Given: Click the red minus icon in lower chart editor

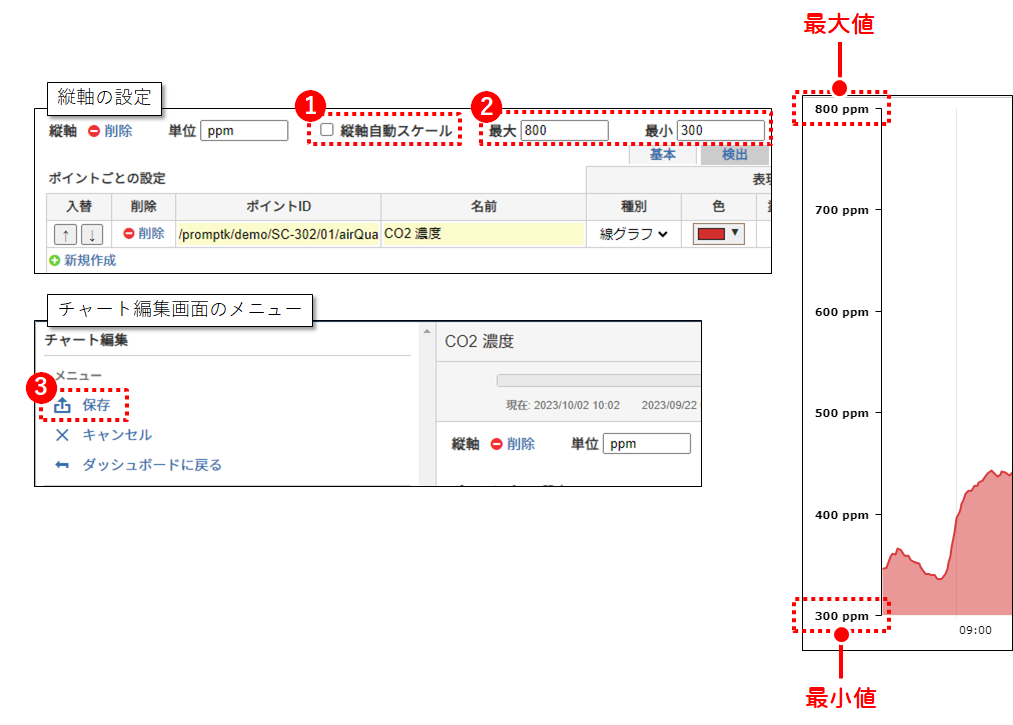Looking at the screenshot, I should click(x=496, y=444).
